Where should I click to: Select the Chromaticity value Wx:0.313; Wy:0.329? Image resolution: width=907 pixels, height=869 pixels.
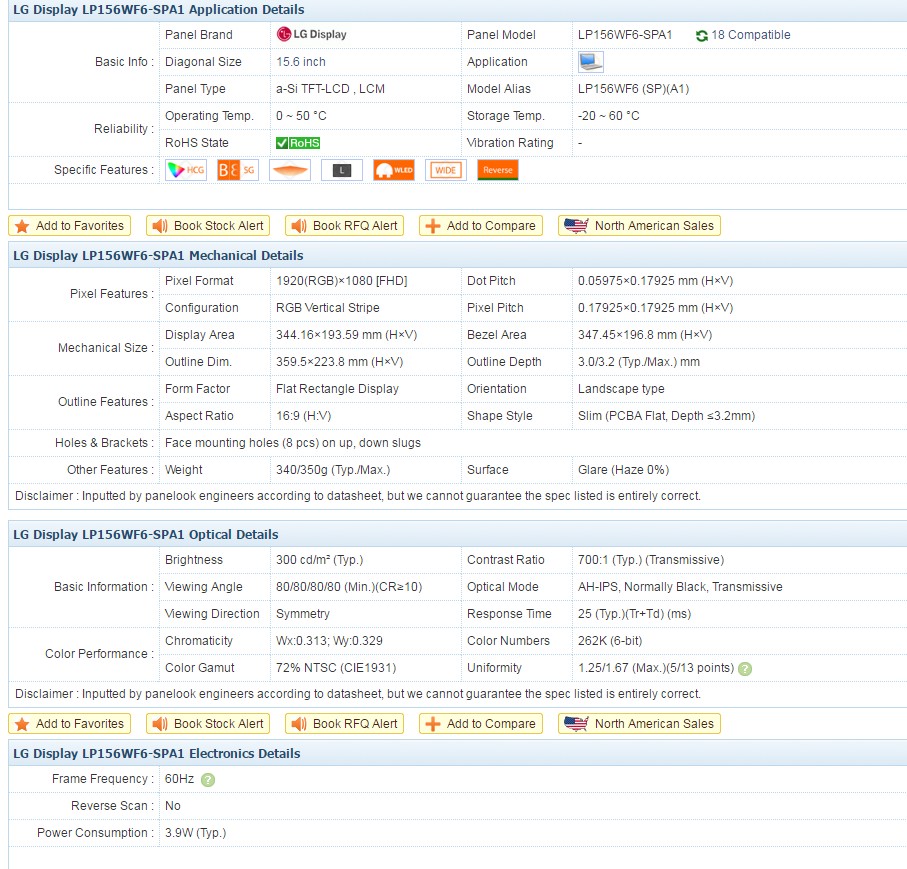pyautogui.click(x=329, y=641)
